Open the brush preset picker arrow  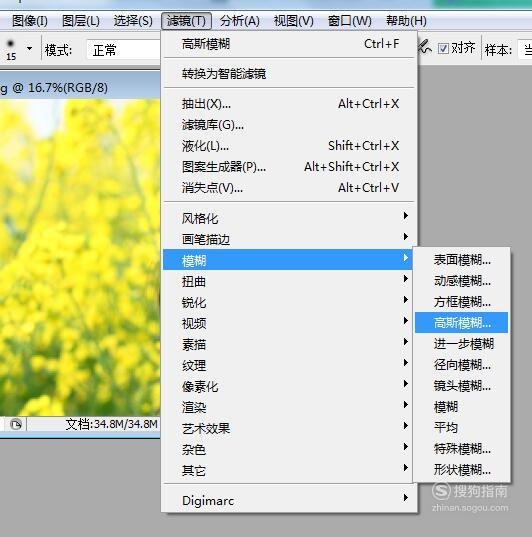coord(29,49)
